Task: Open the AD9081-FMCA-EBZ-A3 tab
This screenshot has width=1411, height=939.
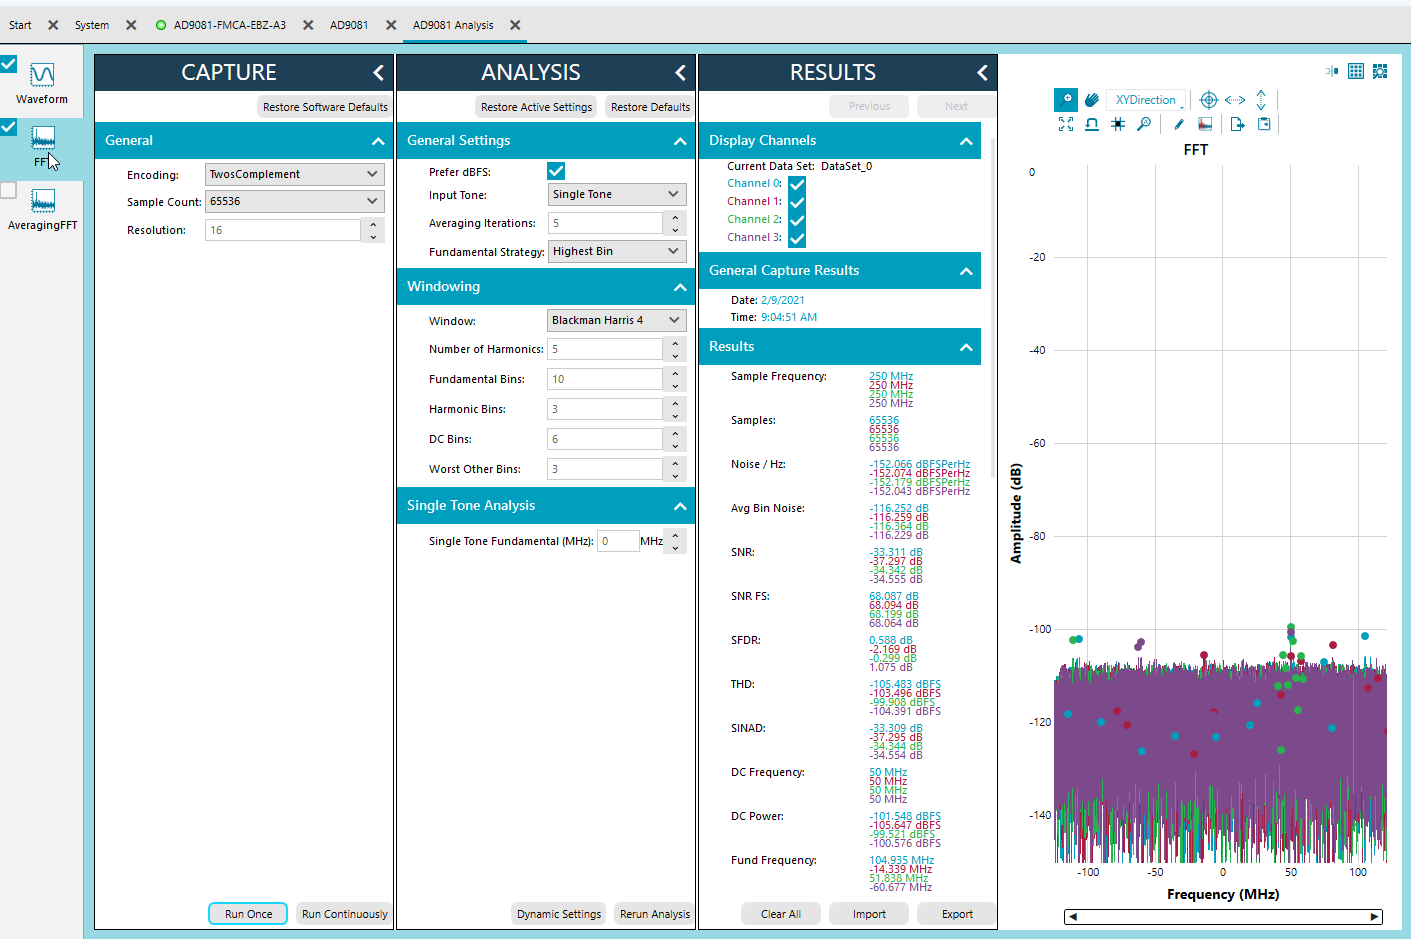Action: 230,25
